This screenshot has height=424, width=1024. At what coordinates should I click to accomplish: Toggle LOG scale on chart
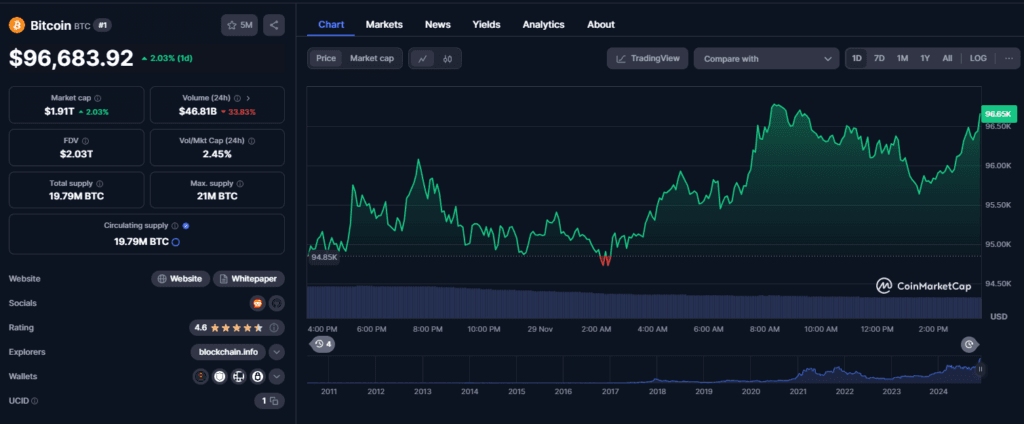pyautogui.click(x=978, y=58)
